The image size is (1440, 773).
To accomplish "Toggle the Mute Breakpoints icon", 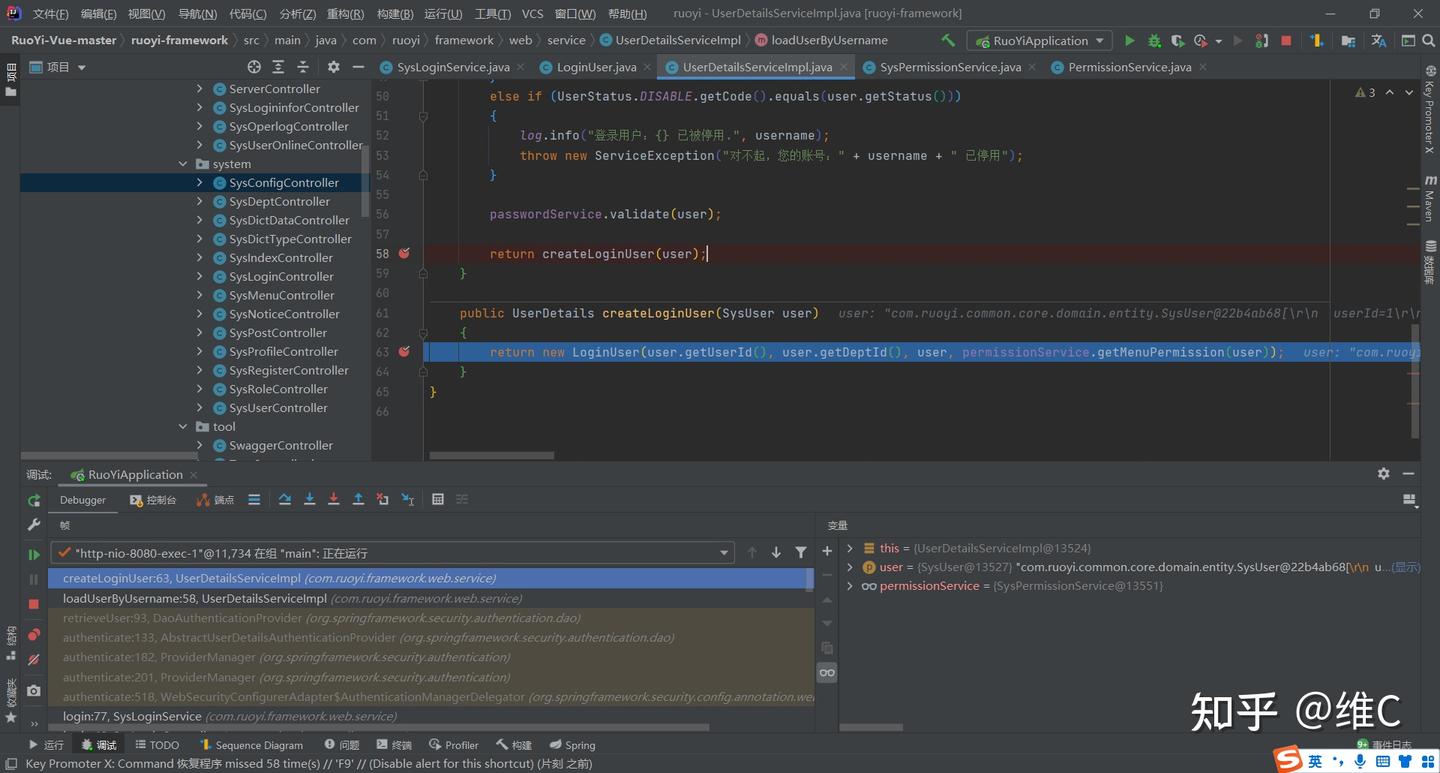I will pyautogui.click(x=34, y=660).
